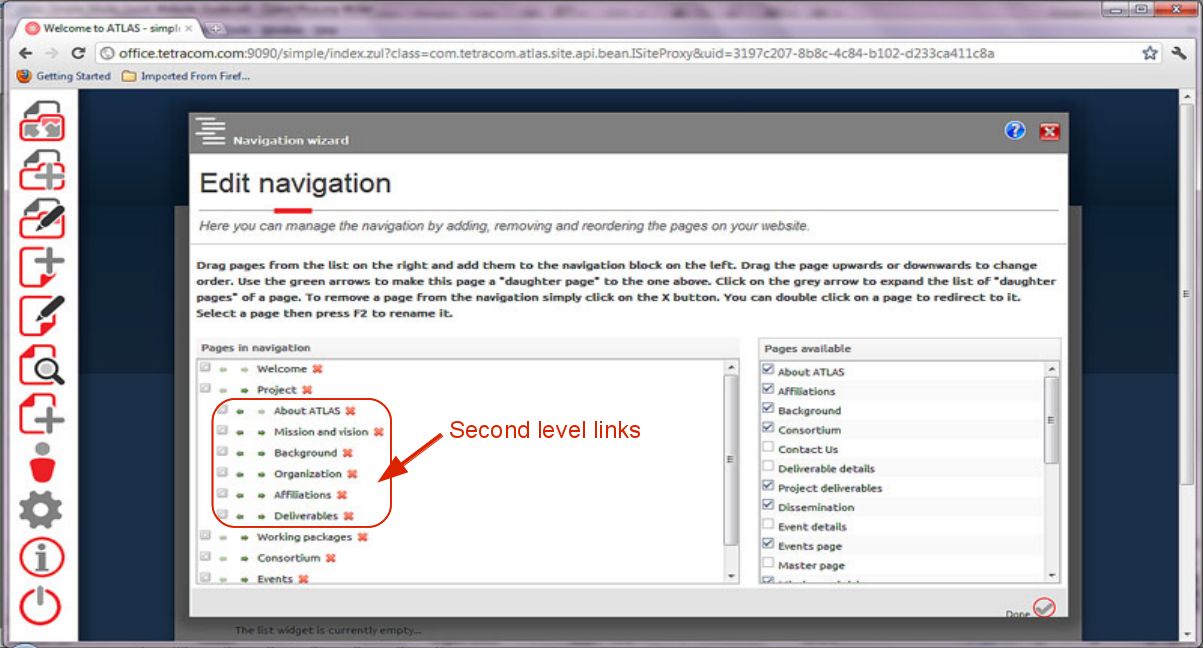Viewport: 1203px width, 648px height.
Task: Close the Navigation wizard with red X
Action: pos(1049,132)
